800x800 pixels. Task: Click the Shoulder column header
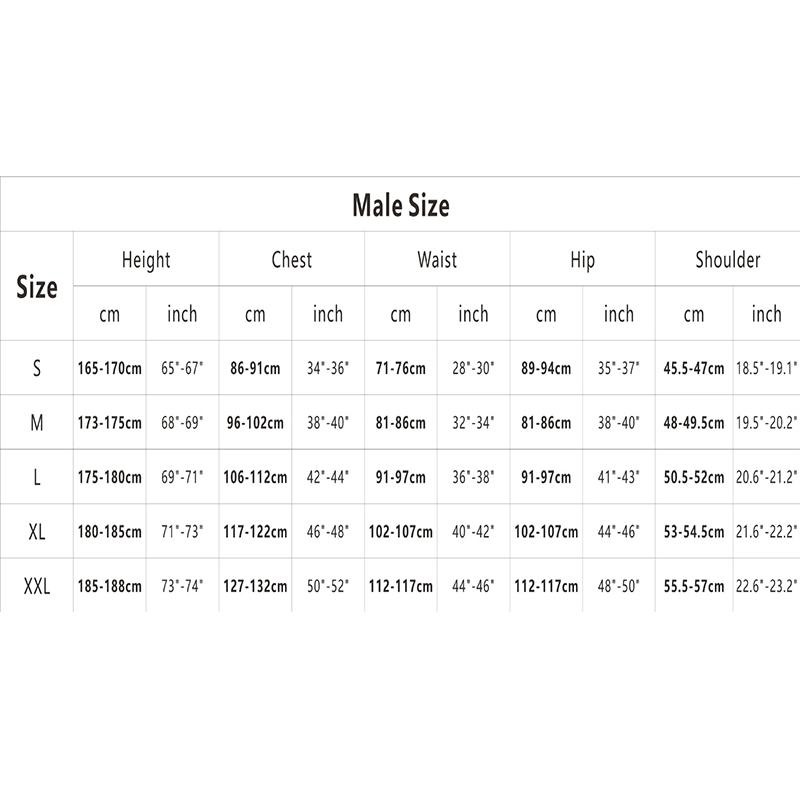pyautogui.click(x=727, y=260)
